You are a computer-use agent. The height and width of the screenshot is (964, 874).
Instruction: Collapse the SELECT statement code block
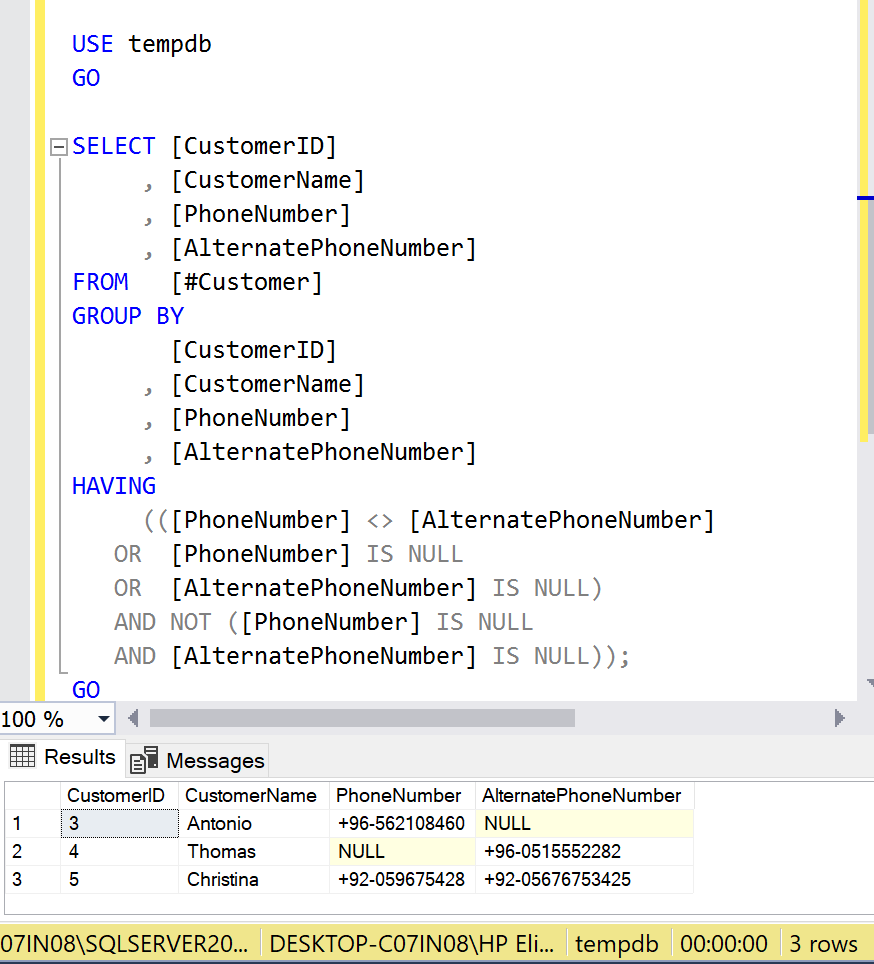(x=58, y=147)
